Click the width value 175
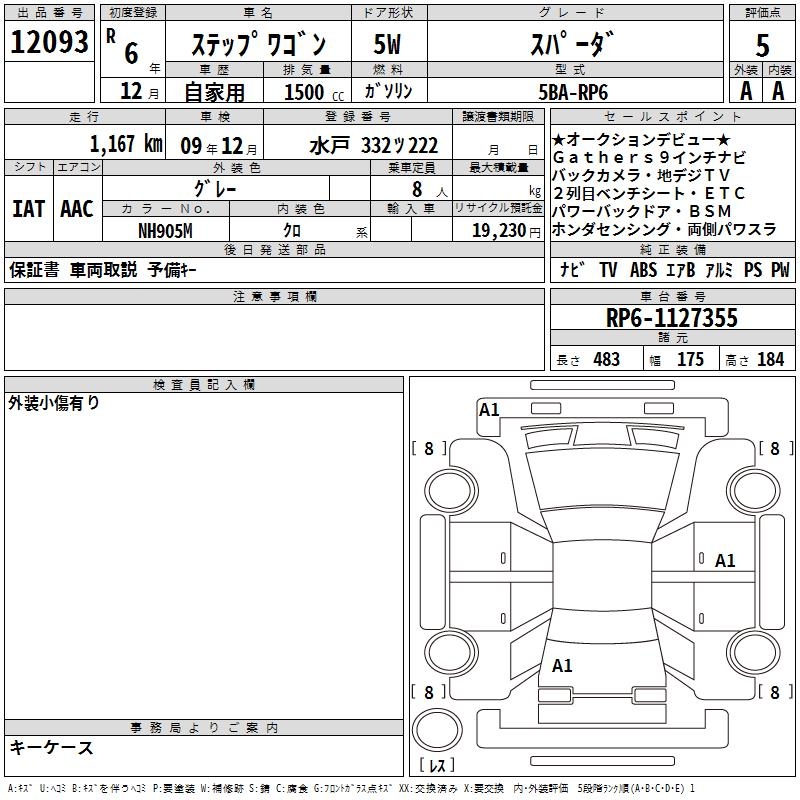 [x=690, y=360]
